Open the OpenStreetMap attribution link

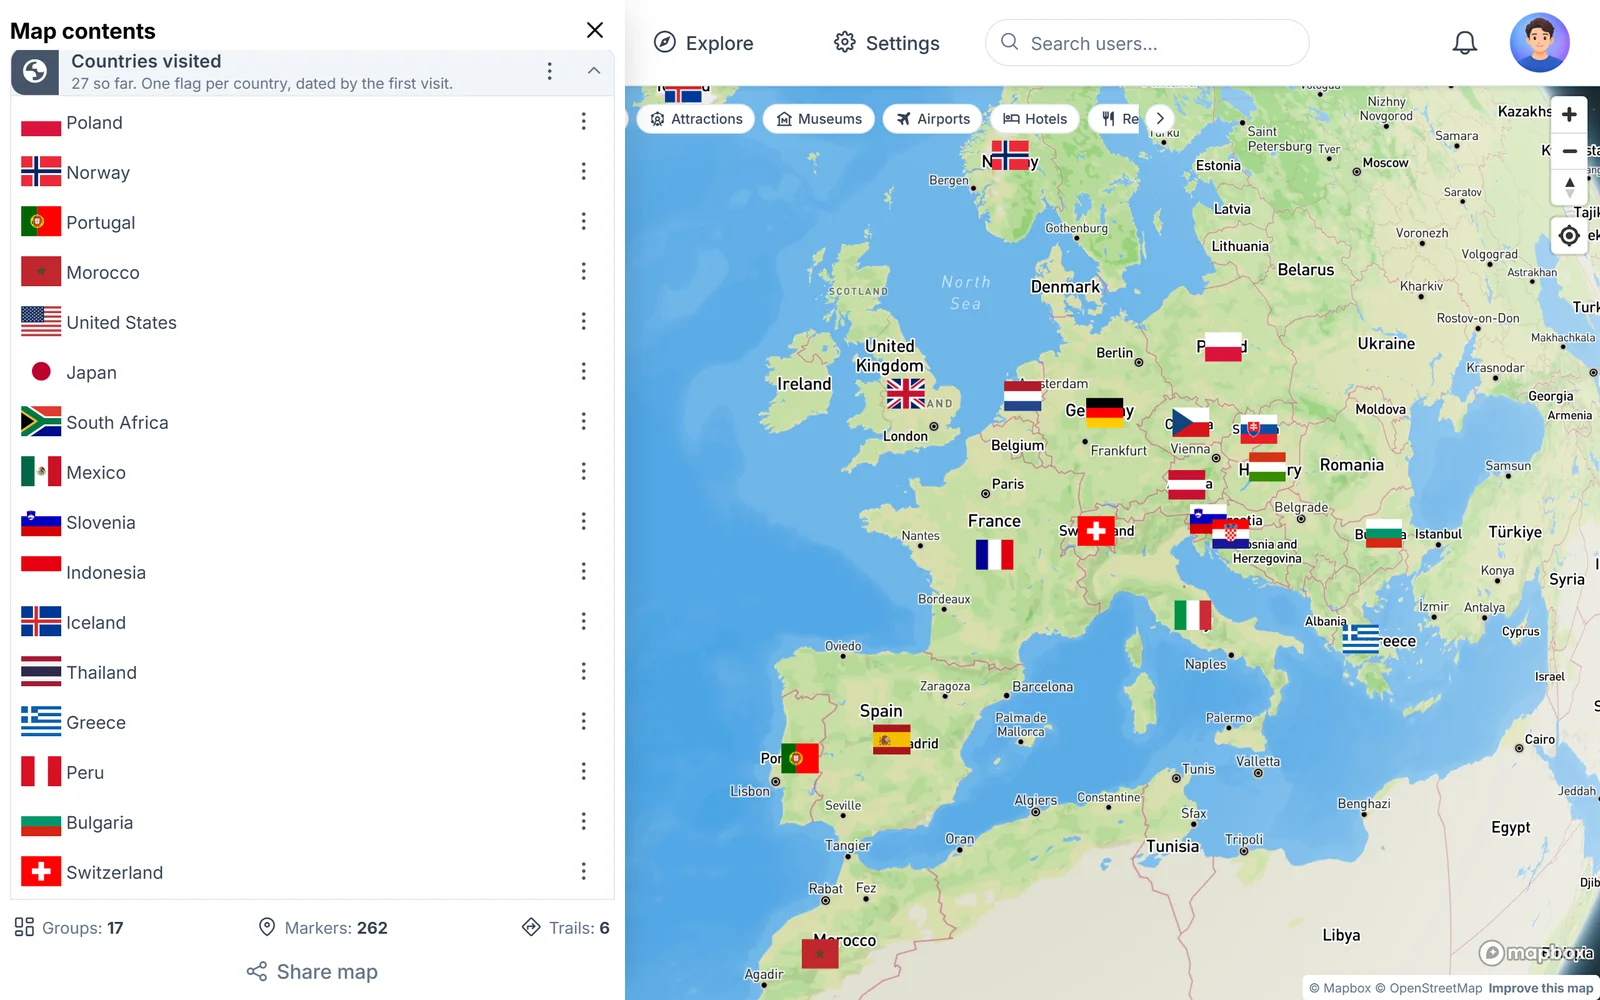point(1428,988)
